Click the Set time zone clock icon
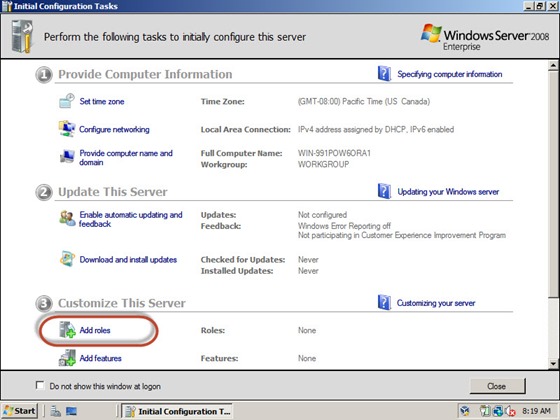The image size is (560, 420). click(x=67, y=101)
